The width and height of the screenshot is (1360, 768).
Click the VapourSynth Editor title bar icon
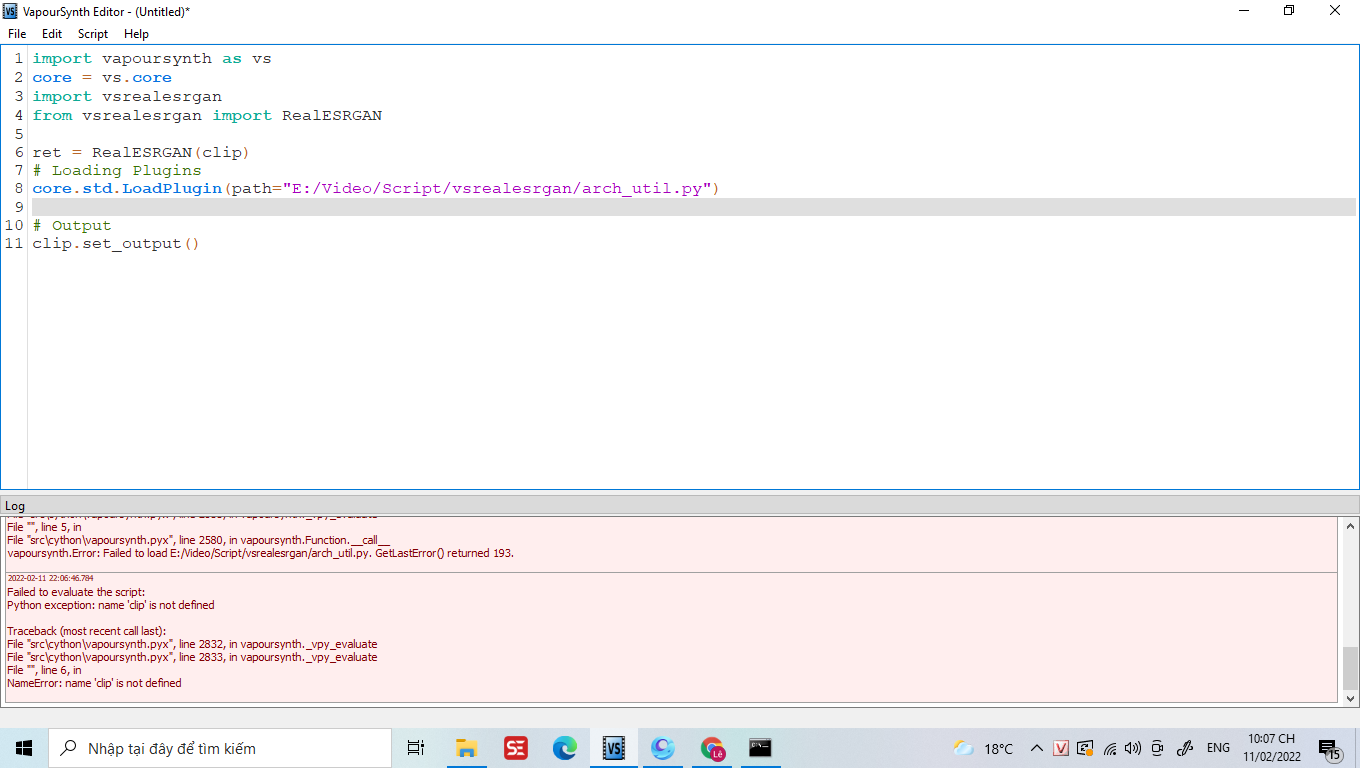10,11
